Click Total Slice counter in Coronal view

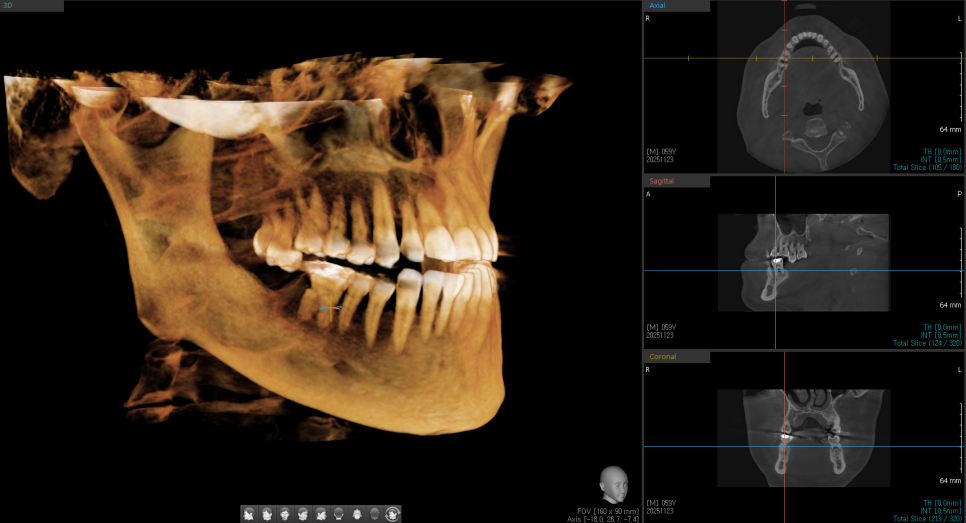tap(928, 518)
